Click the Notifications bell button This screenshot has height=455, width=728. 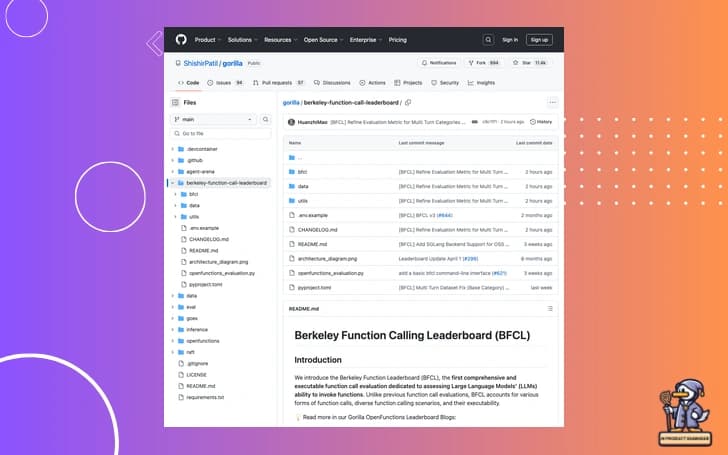tap(439, 62)
